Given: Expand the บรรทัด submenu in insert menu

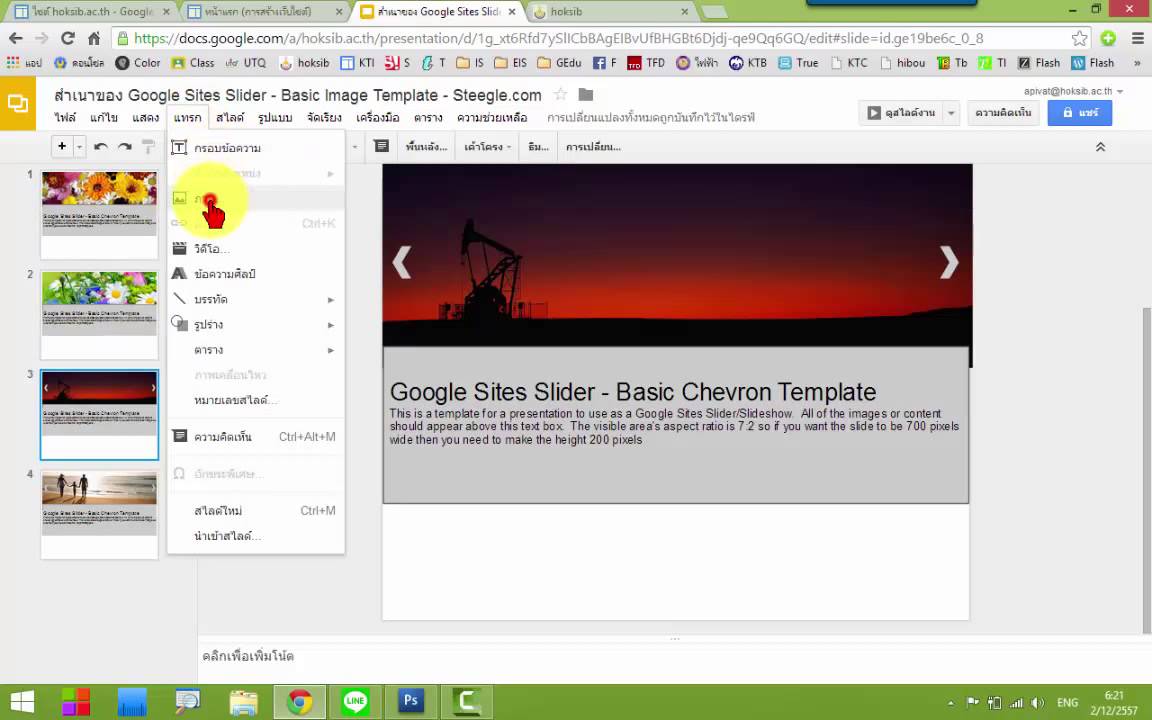Looking at the screenshot, I should [x=255, y=300].
